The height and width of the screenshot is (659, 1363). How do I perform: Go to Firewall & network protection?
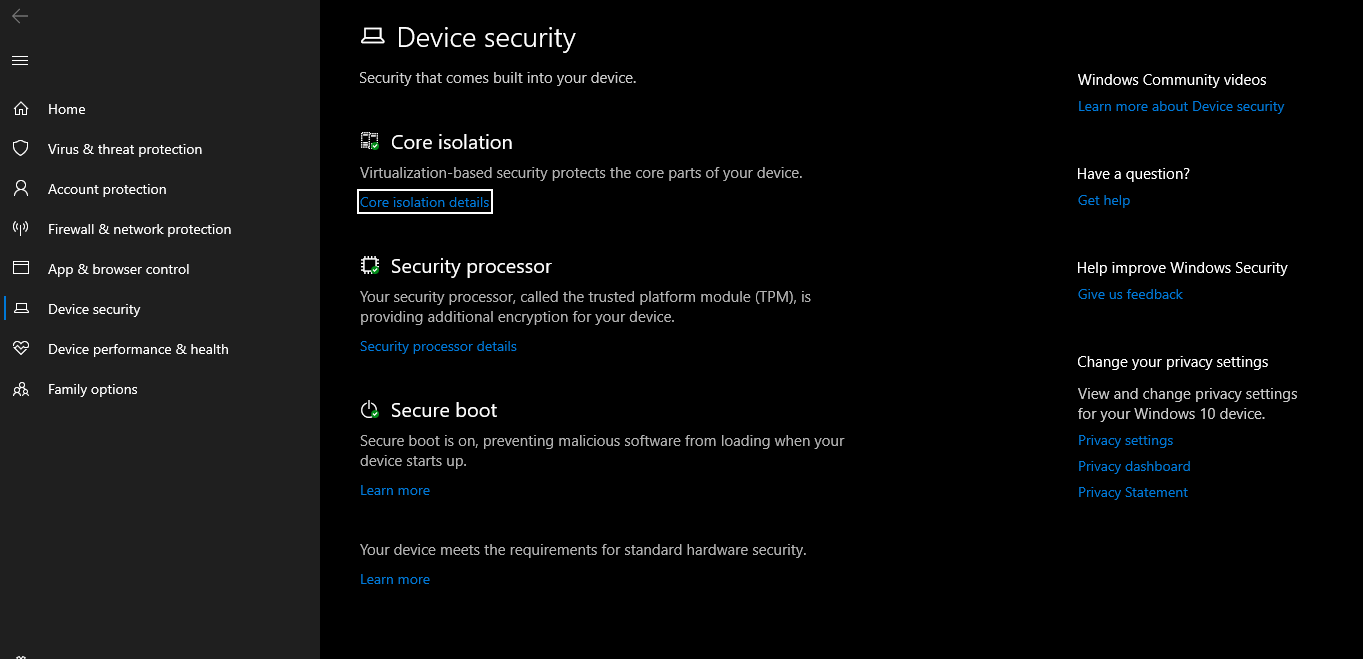(139, 229)
